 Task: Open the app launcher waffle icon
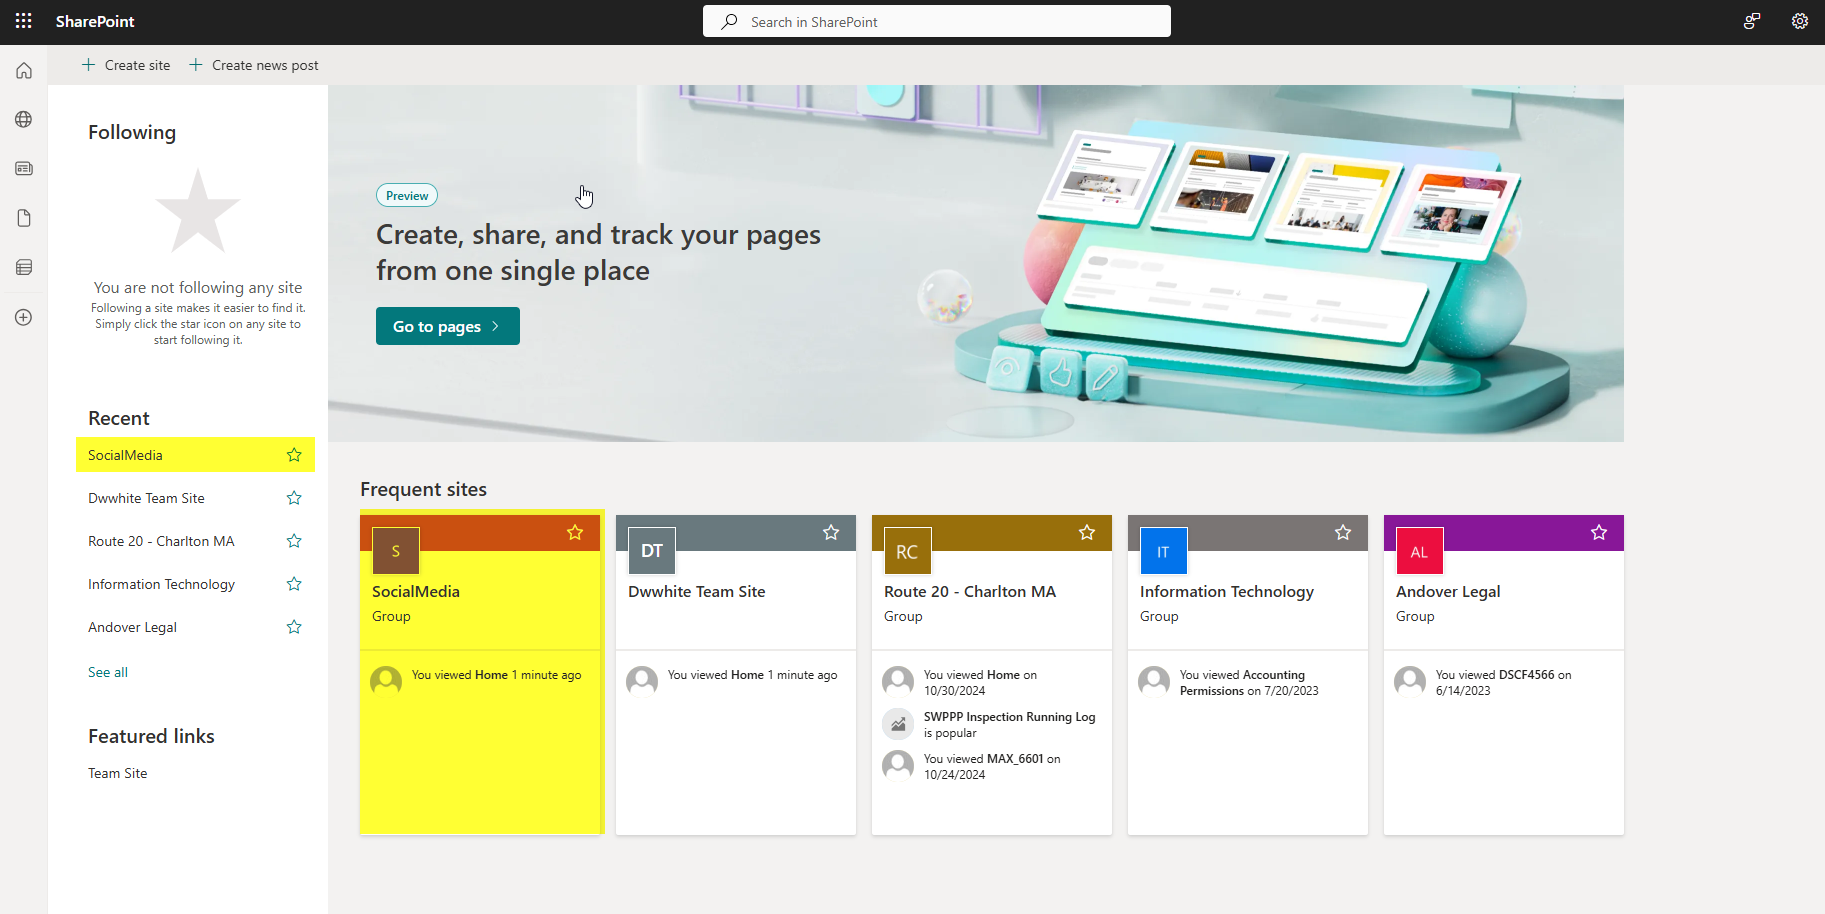coord(24,21)
